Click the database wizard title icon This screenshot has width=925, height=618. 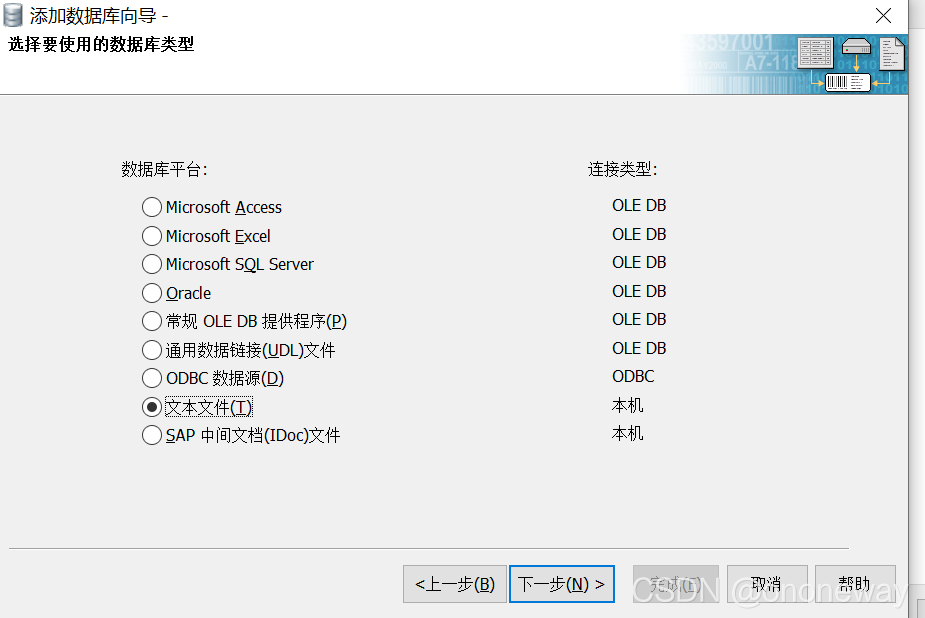point(13,15)
